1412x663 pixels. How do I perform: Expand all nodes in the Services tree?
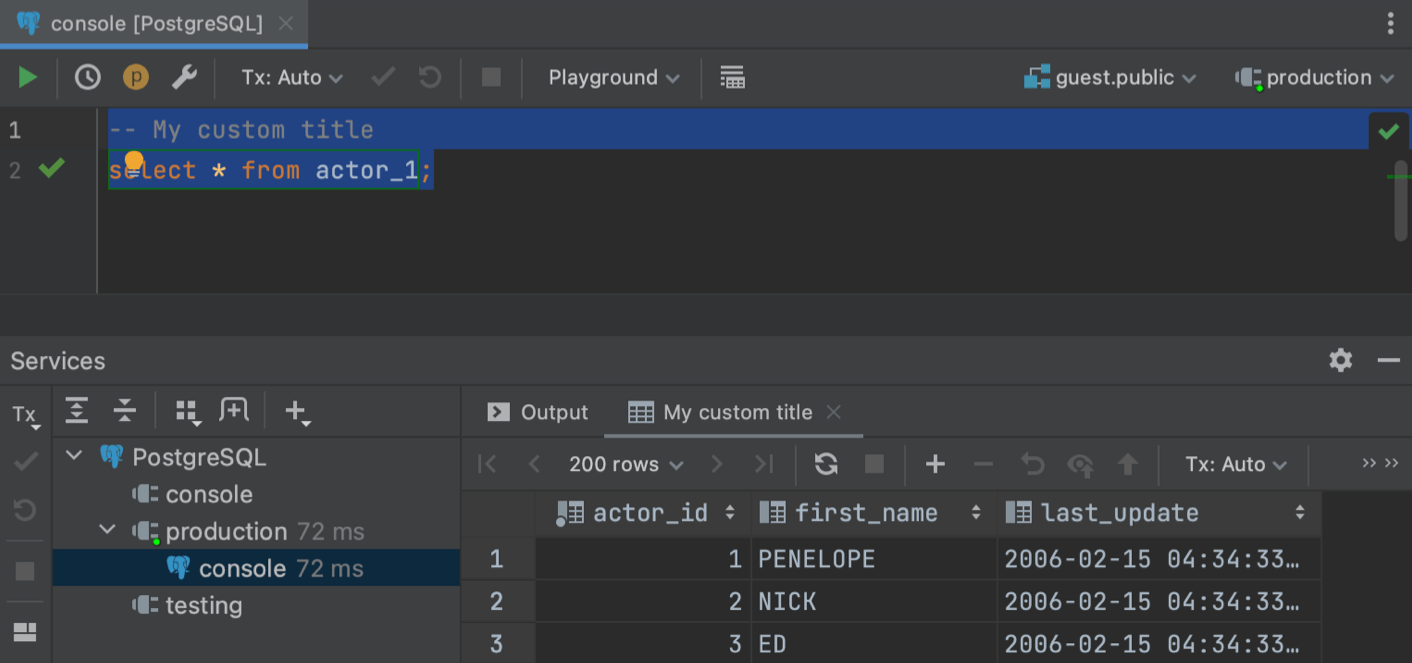[x=77, y=410]
